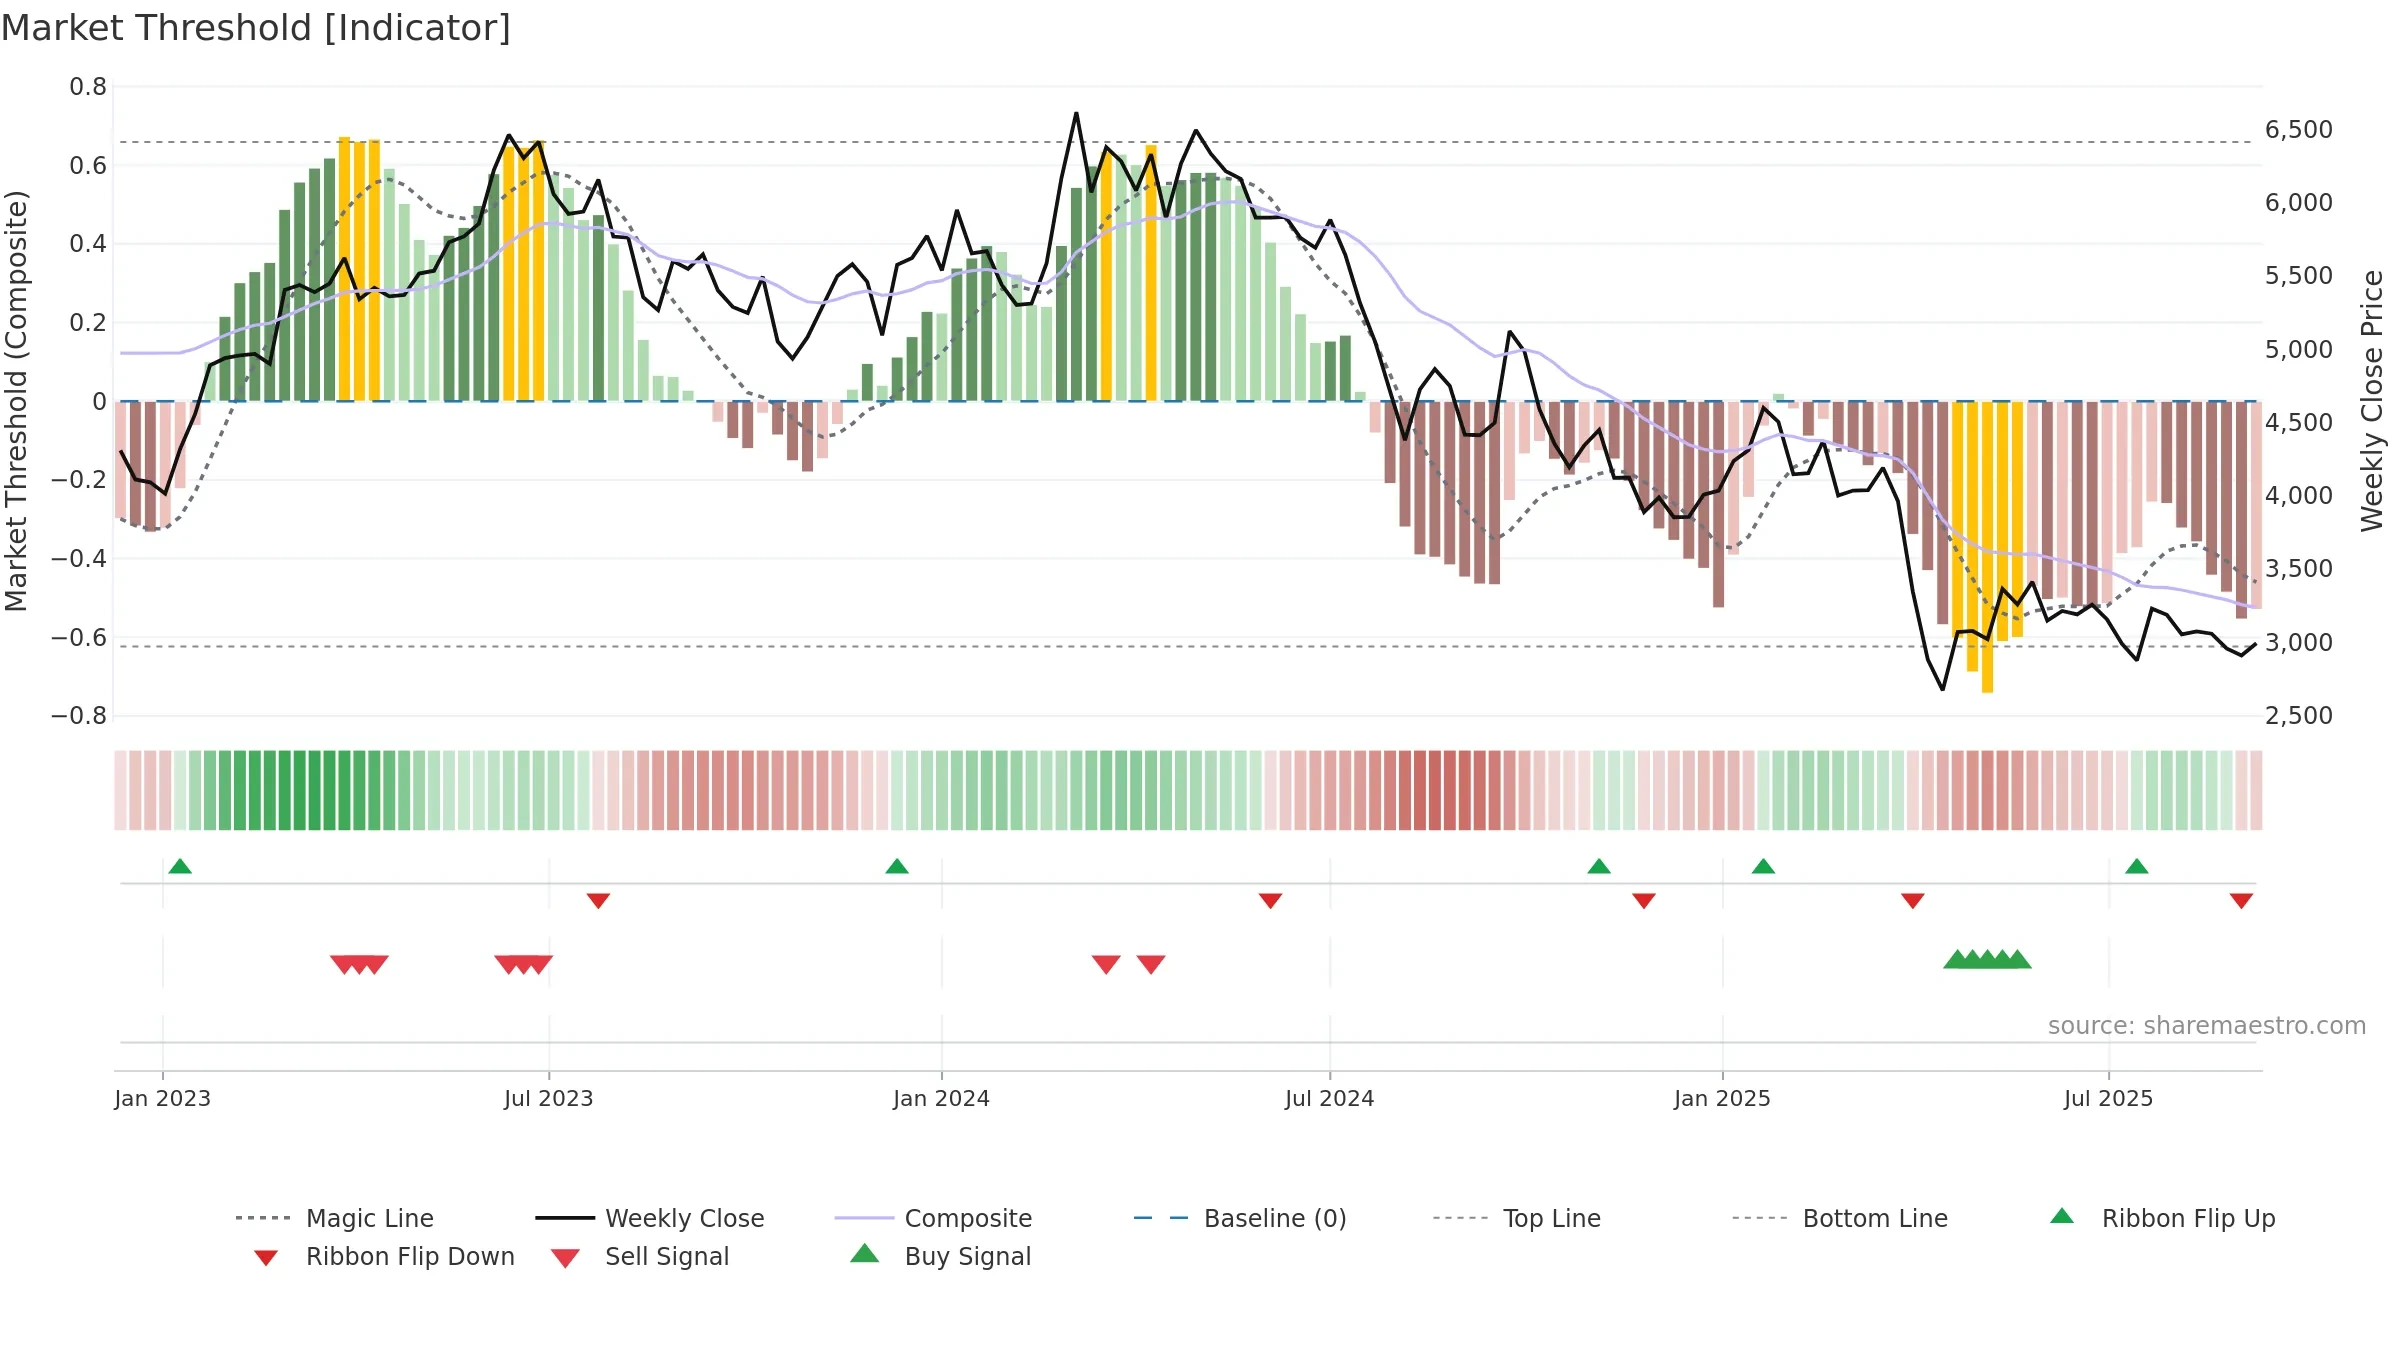The height and width of the screenshot is (1350, 2400).
Task: Click the 'Weekly Close Price' axis title
Action: click(2372, 401)
